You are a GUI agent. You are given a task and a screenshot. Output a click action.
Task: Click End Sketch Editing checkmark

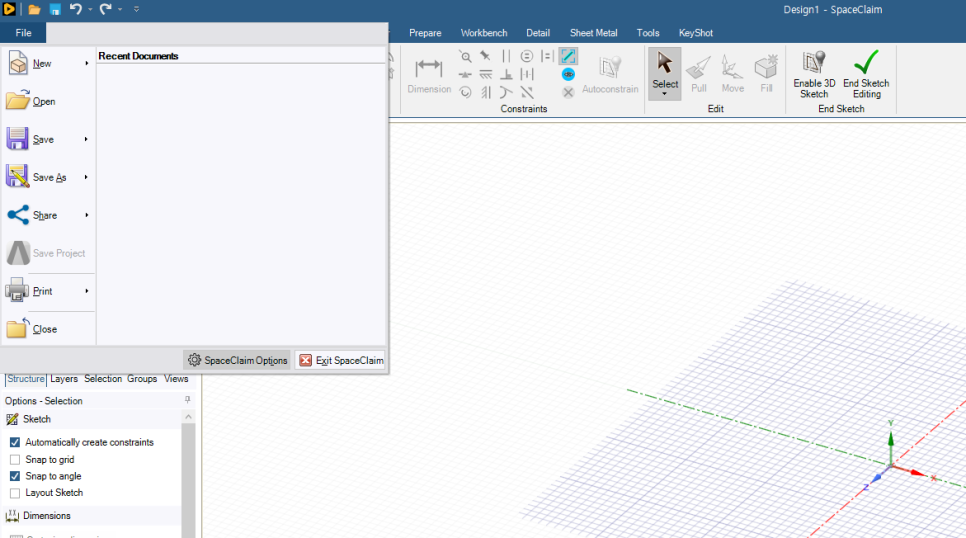pos(866,75)
